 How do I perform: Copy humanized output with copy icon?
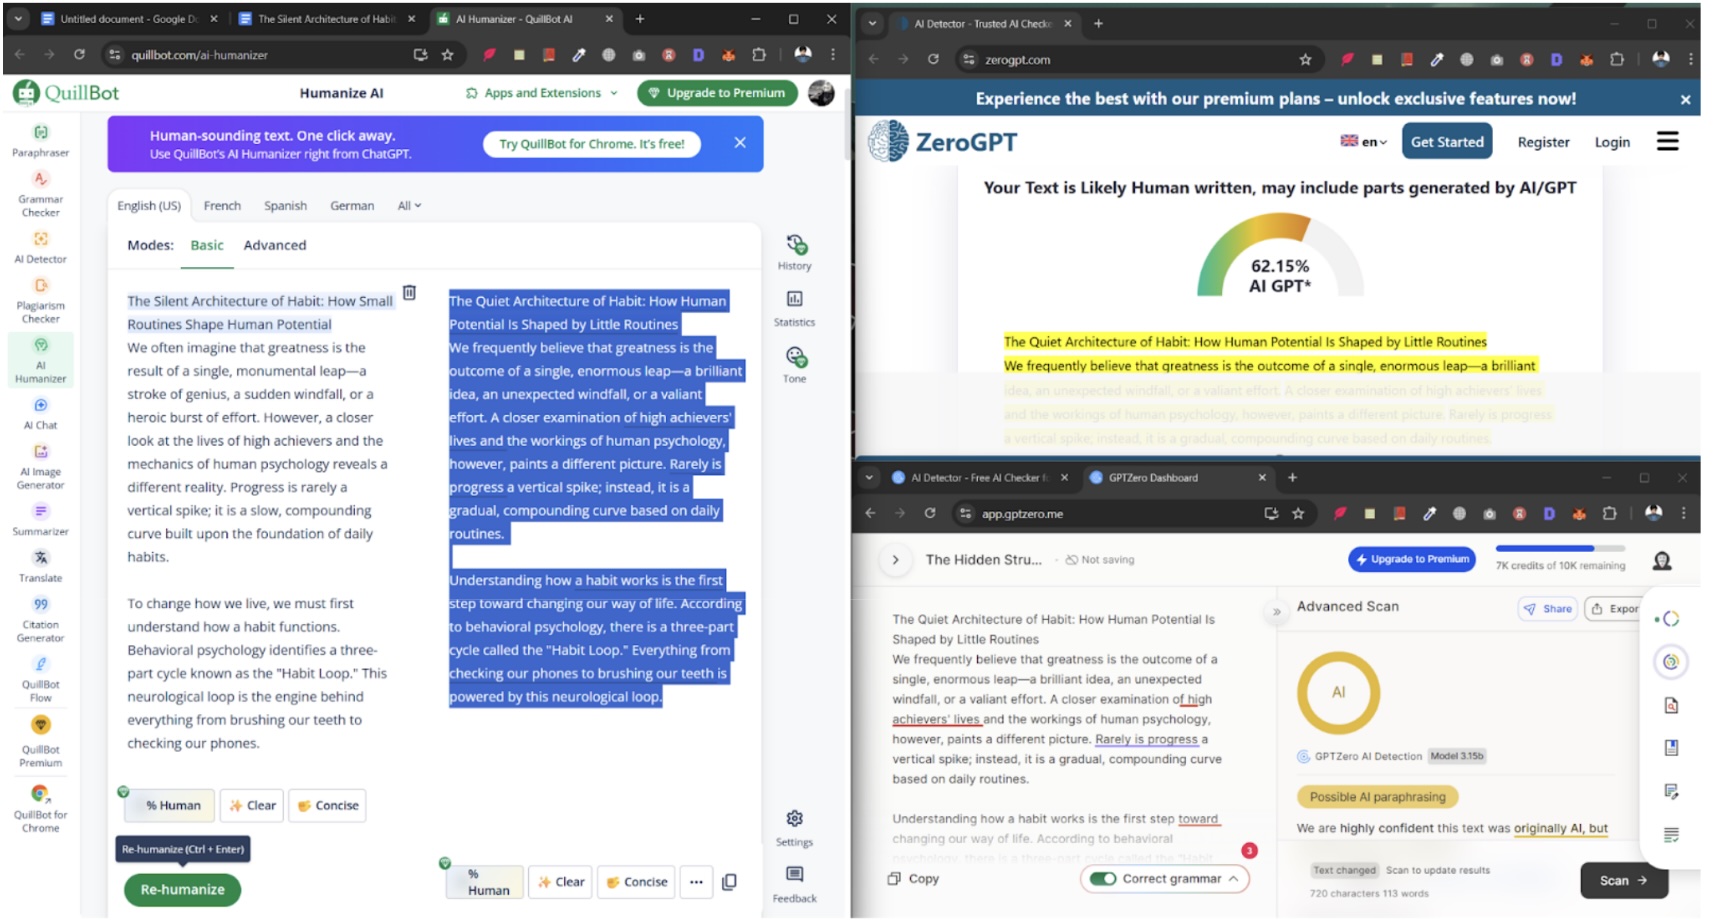click(730, 882)
